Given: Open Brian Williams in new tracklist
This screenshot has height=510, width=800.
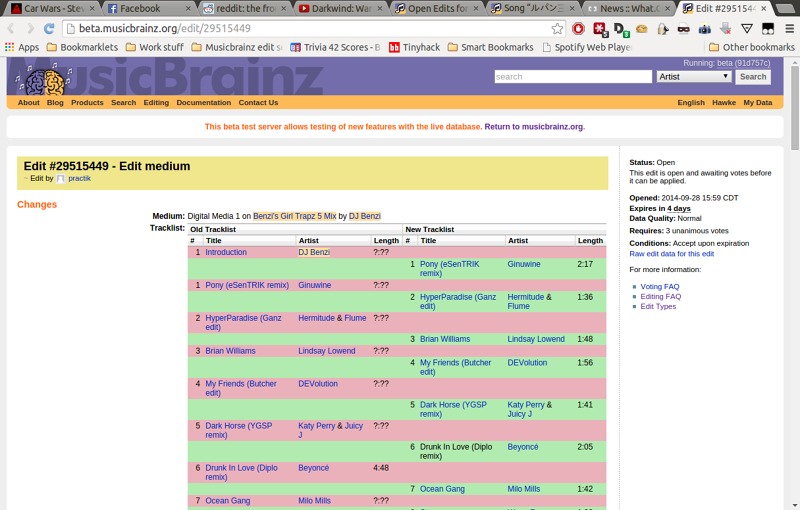Looking at the screenshot, I should [445, 339].
